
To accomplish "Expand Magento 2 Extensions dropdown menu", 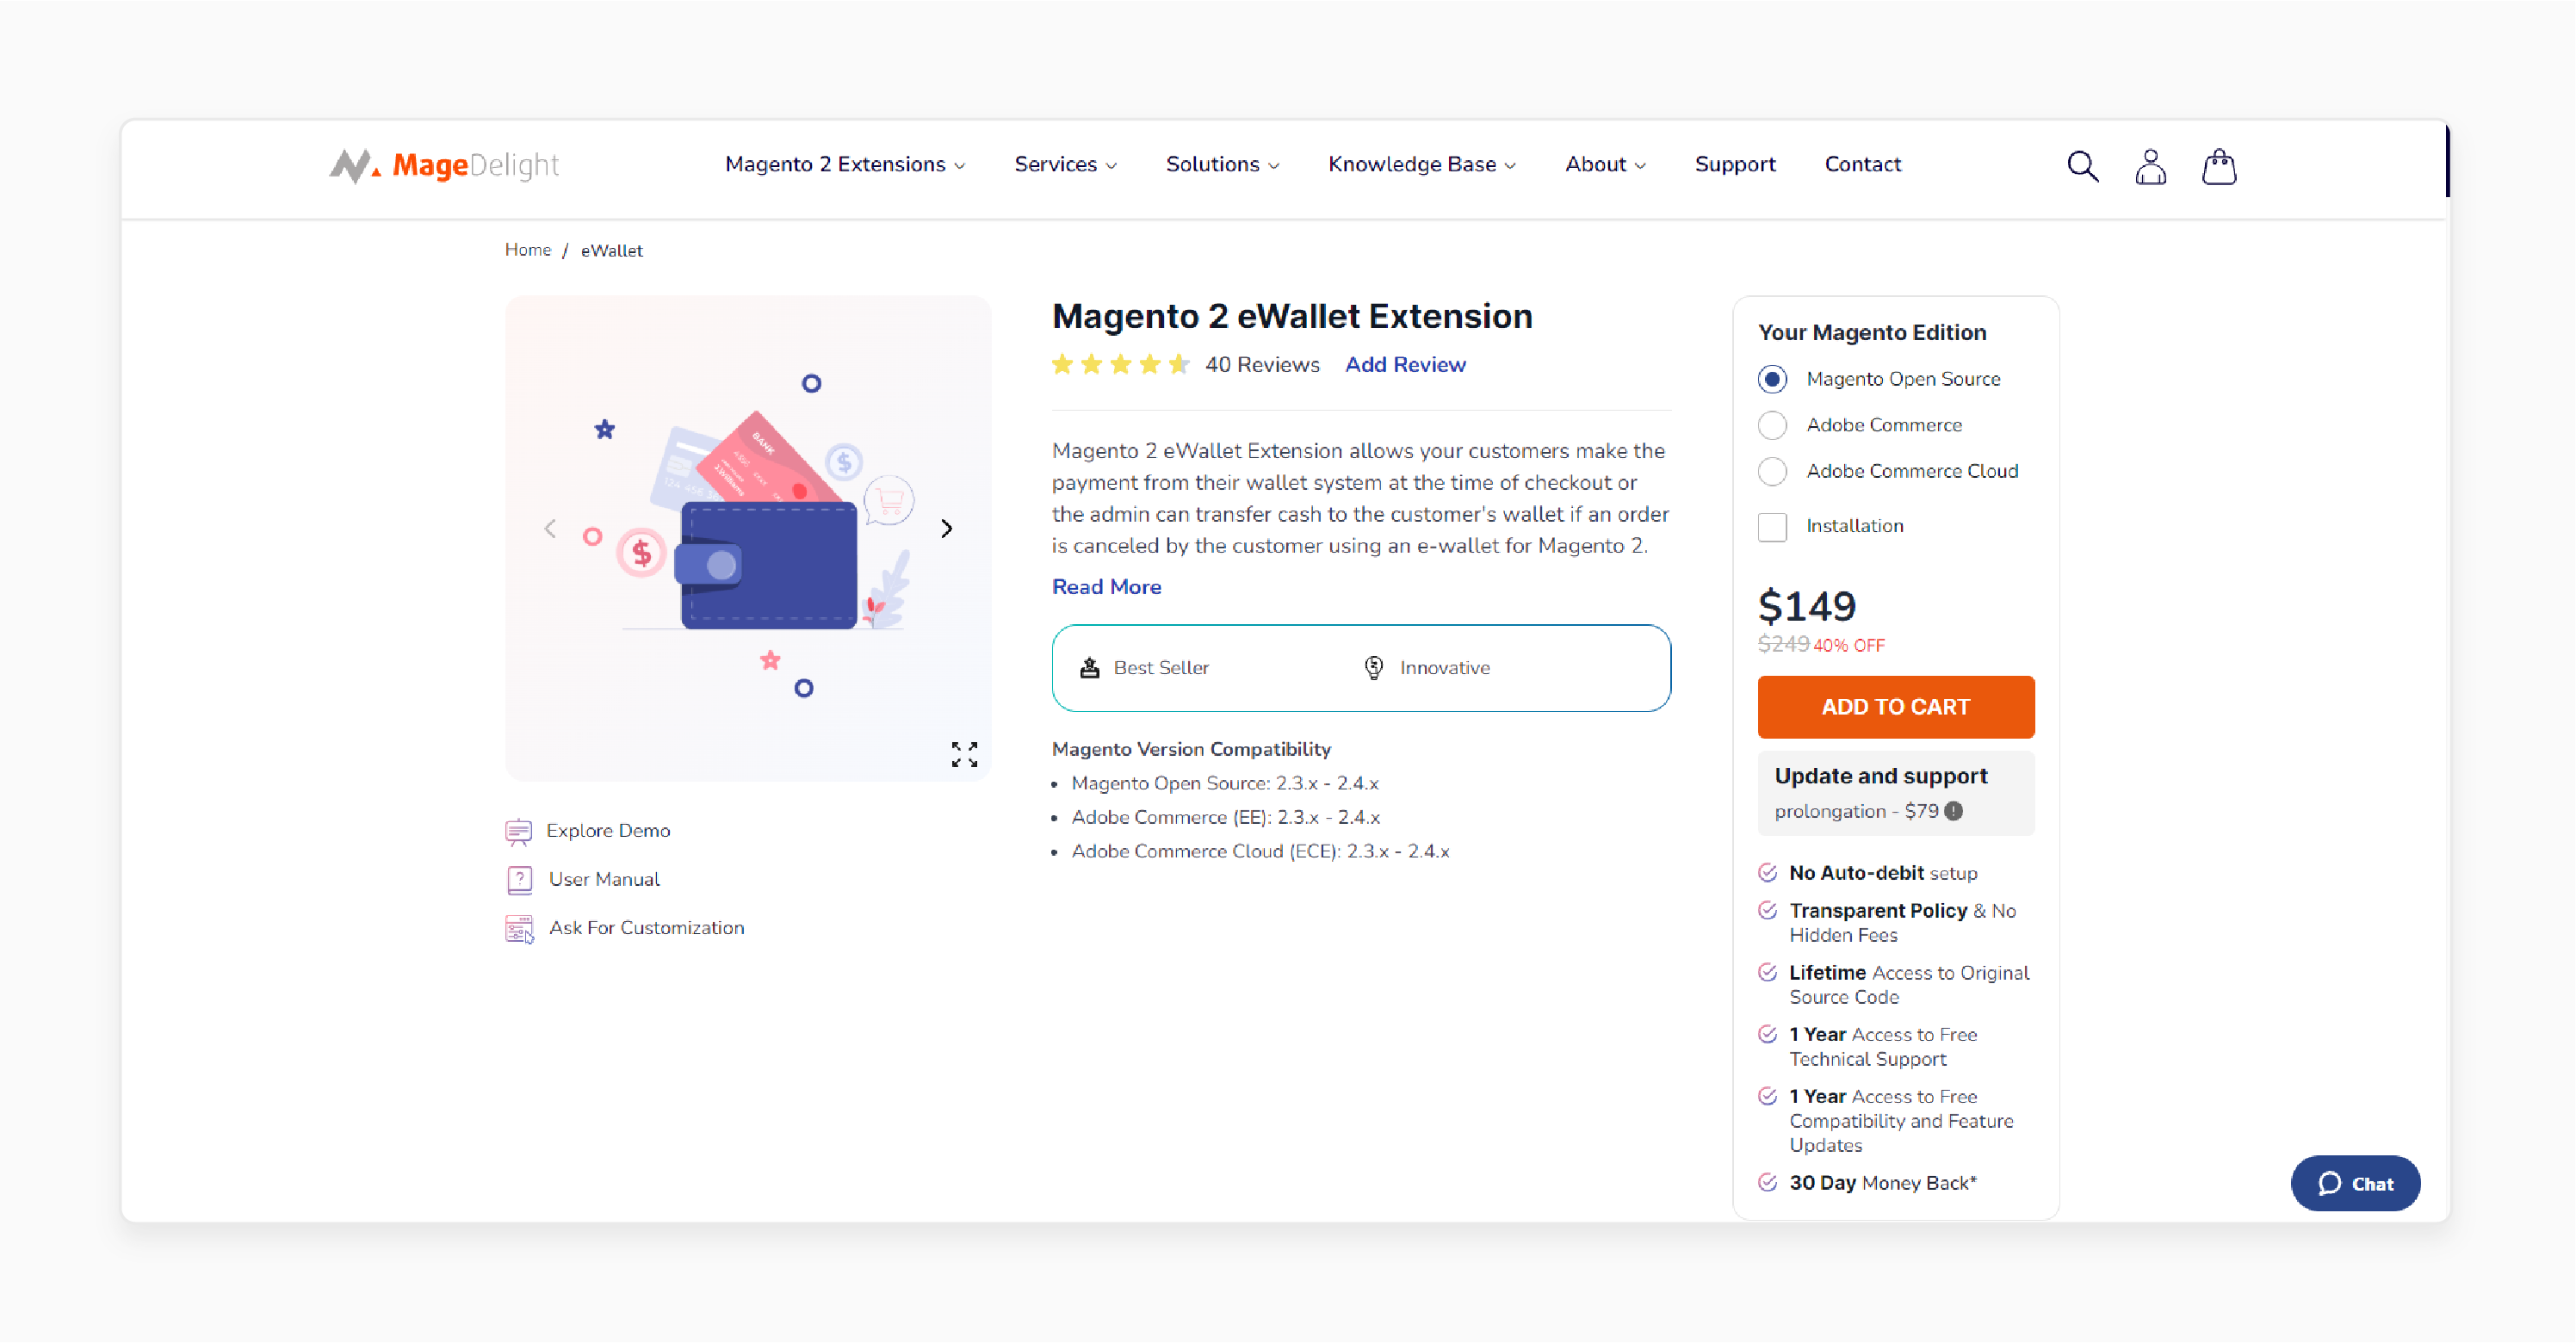I will [845, 165].
